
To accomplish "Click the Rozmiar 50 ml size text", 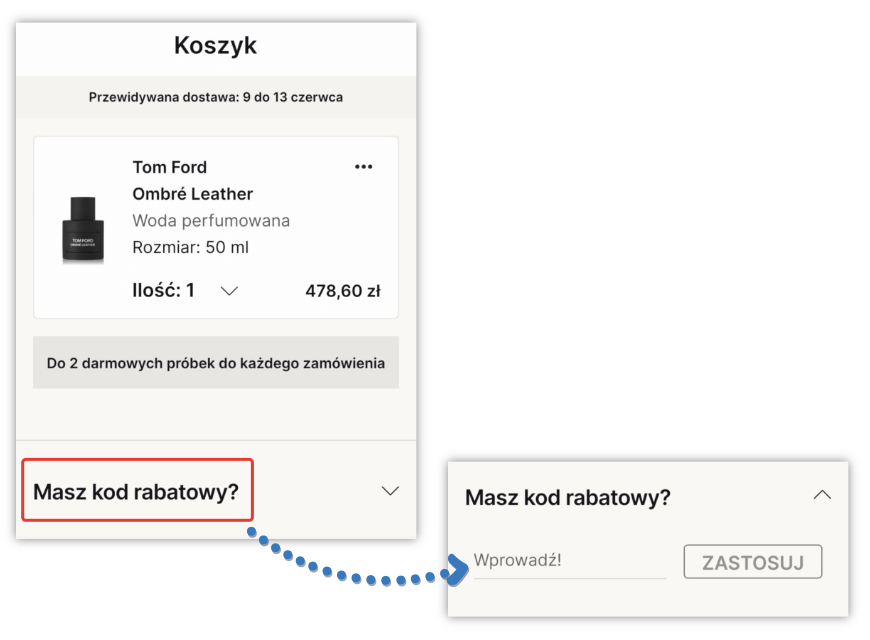I will click(192, 247).
